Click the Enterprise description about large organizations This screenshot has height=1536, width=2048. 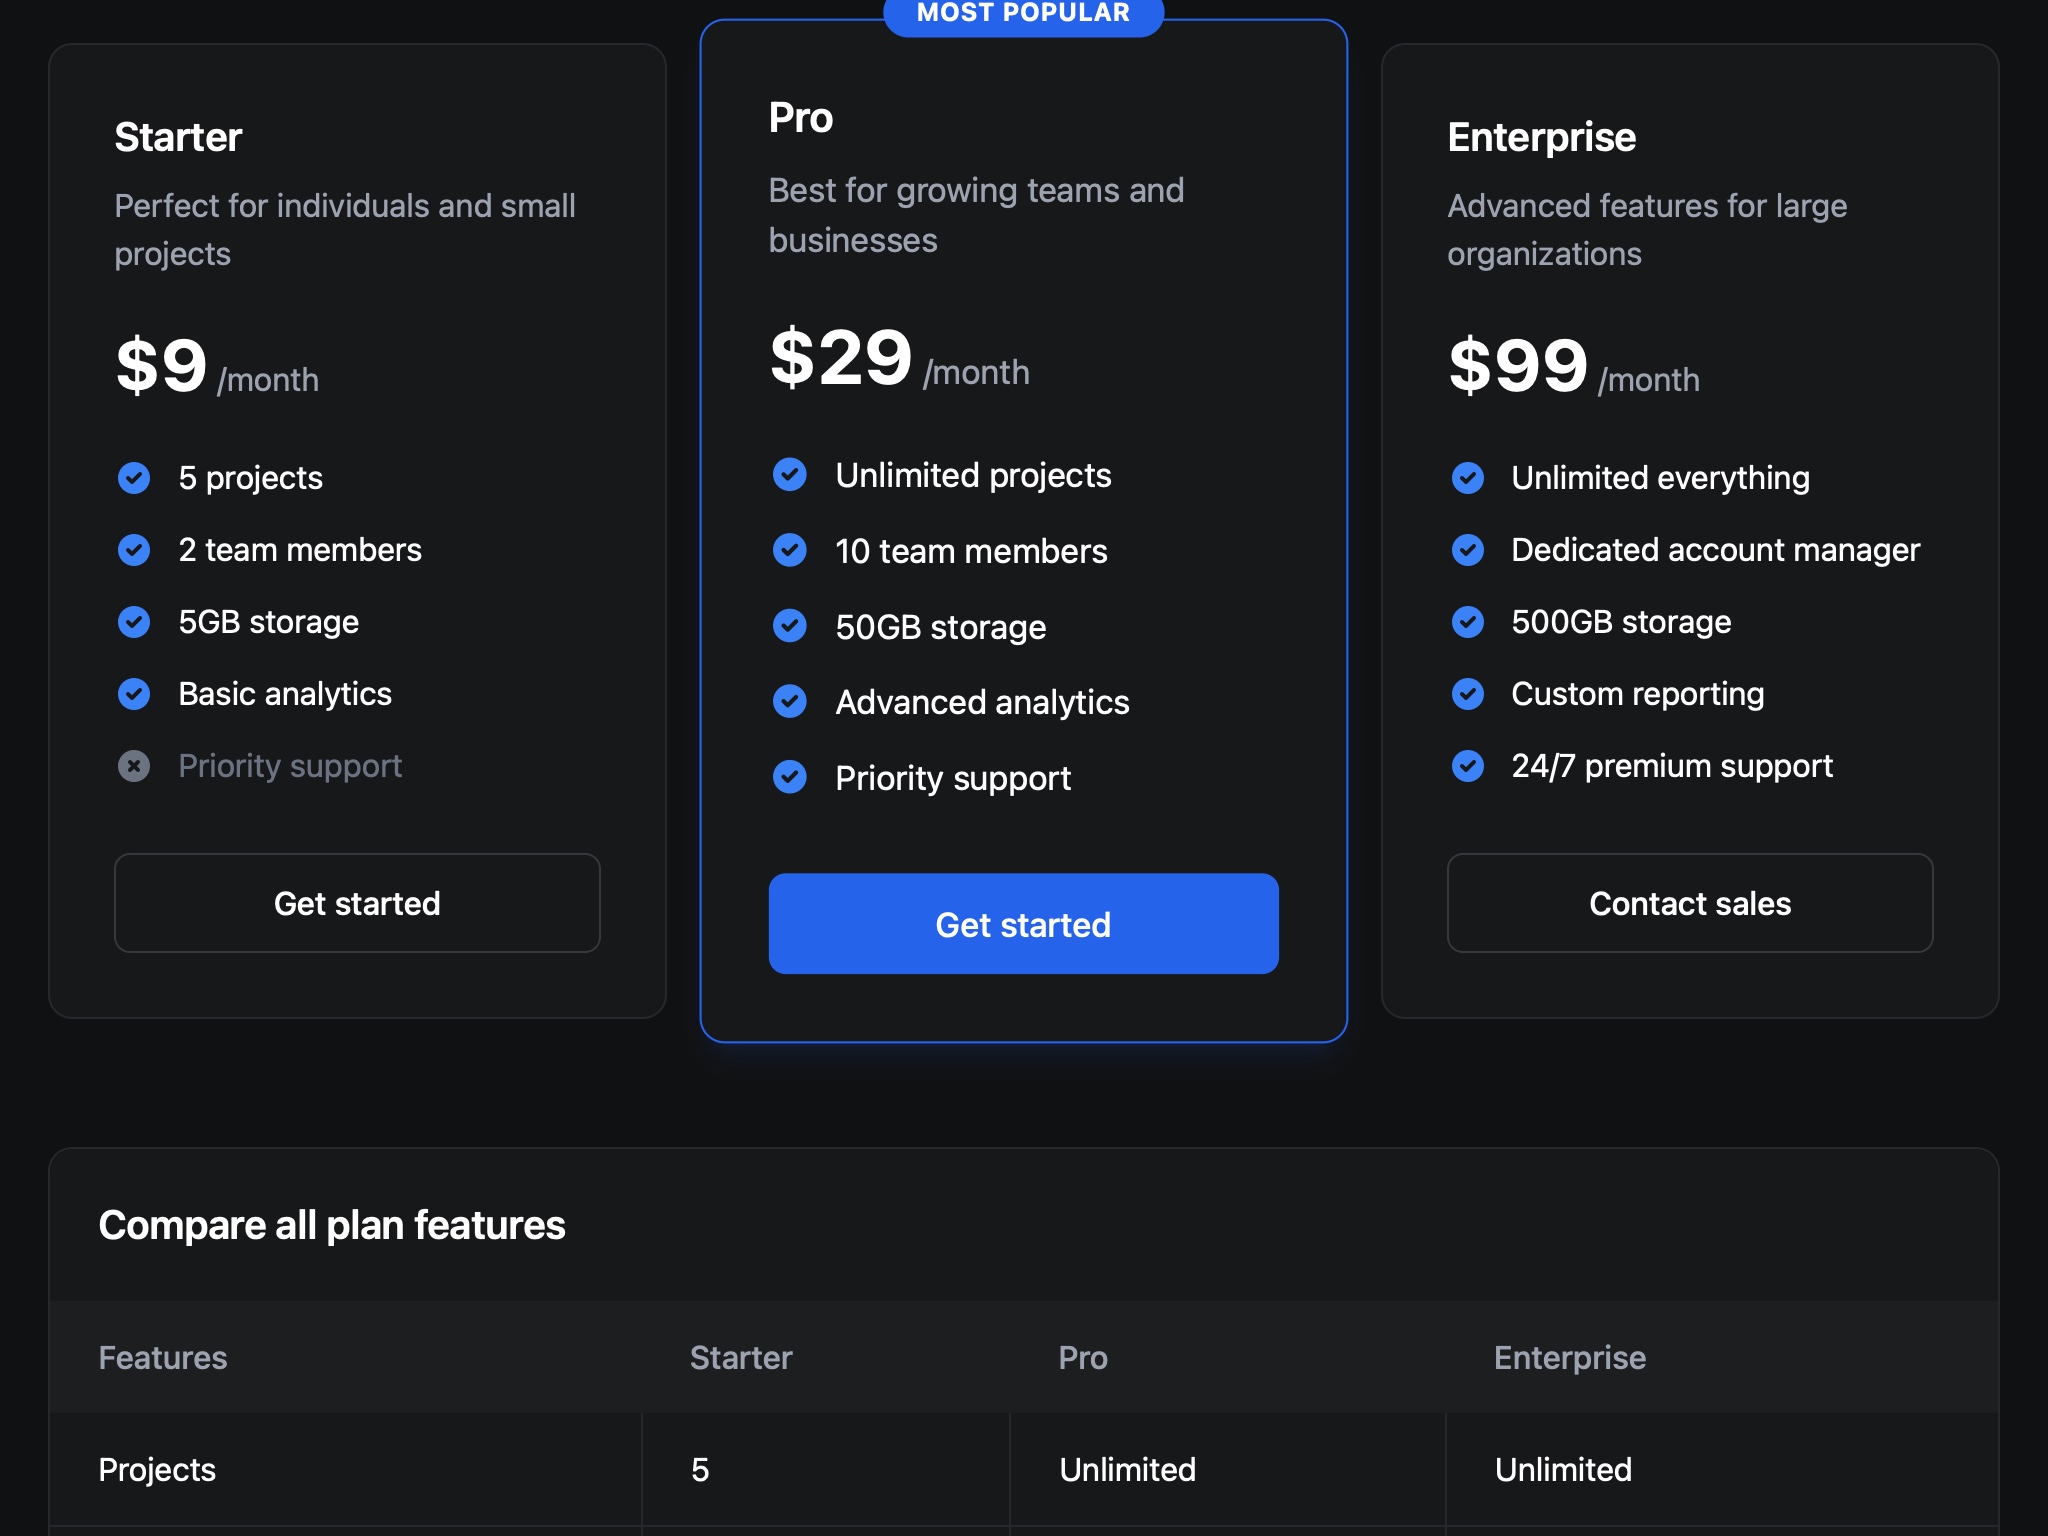(x=1647, y=230)
